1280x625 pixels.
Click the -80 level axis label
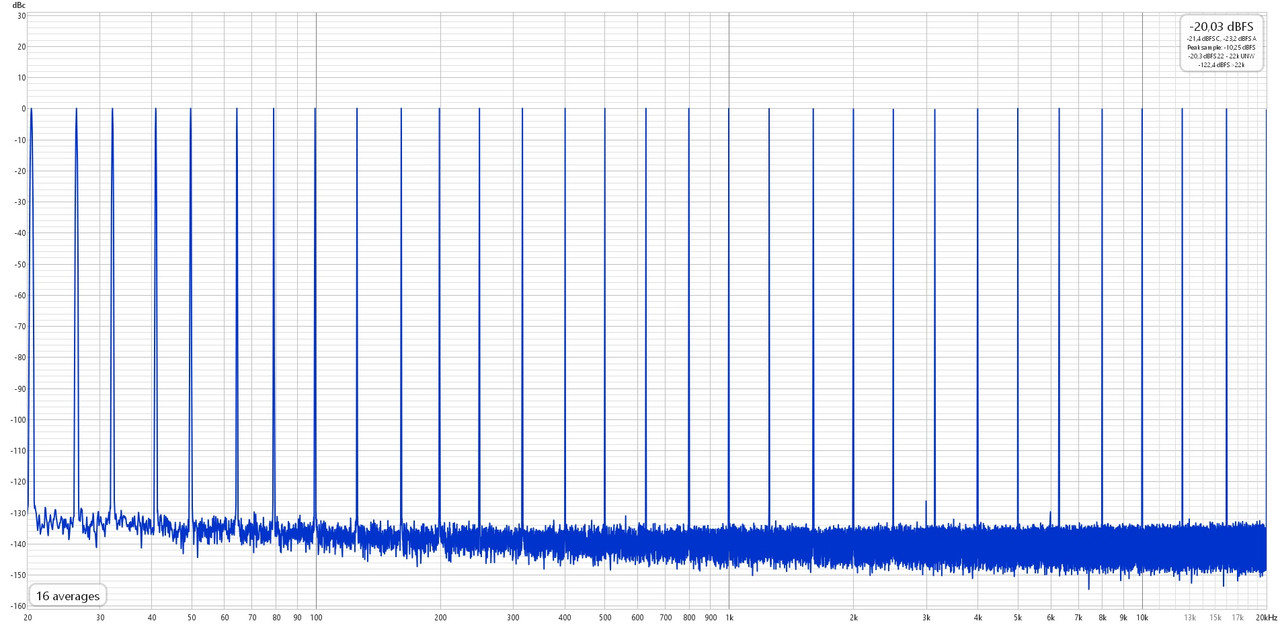pyautogui.click(x=20, y=357)
